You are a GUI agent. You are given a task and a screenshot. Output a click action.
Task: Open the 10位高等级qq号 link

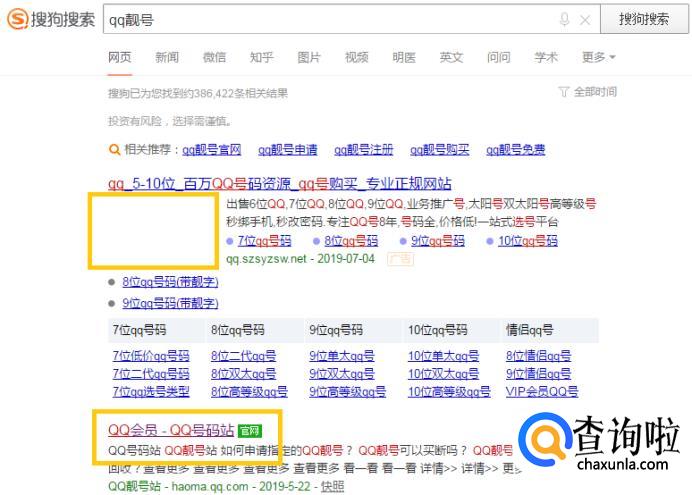pos(449,392)
